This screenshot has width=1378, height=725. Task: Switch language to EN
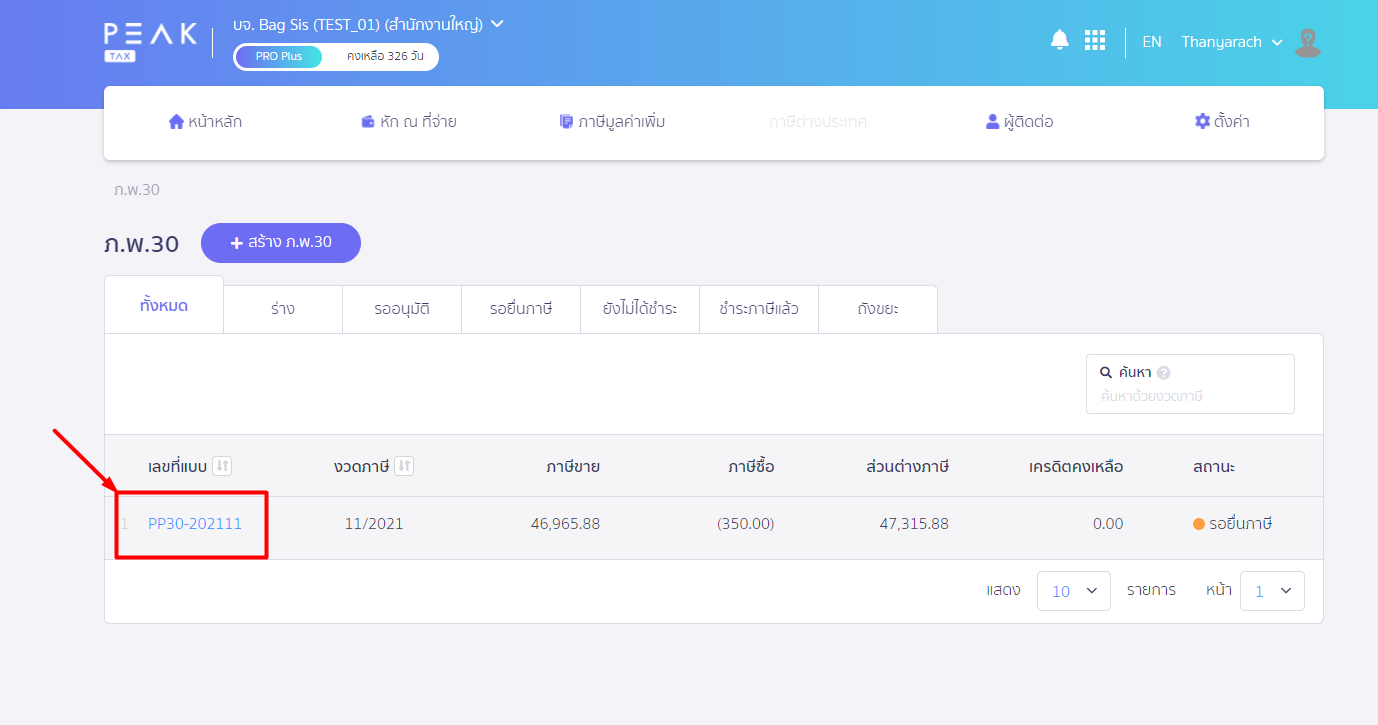point(1152,42)
